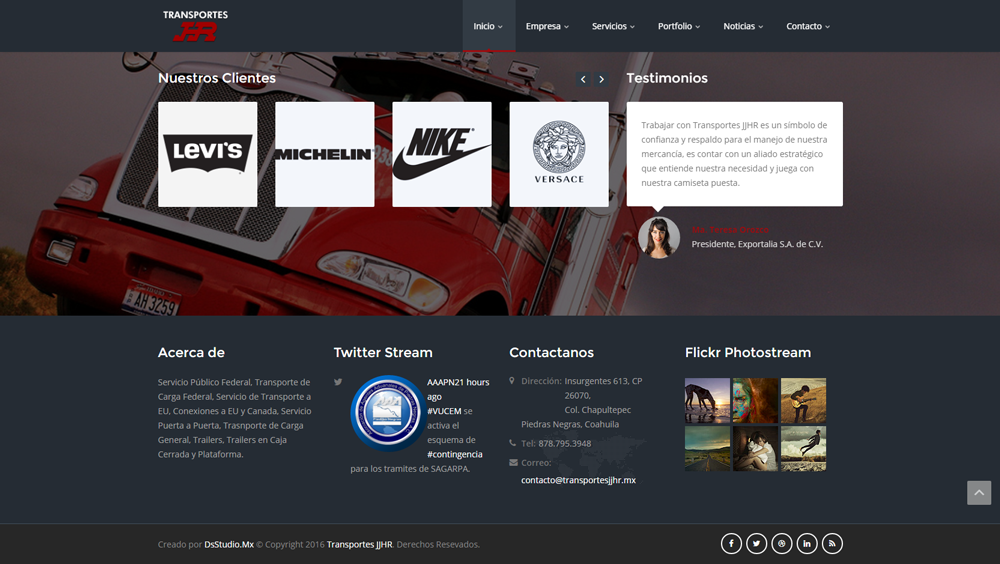
Task: Click the Twitter bird icon in stream
Action: click(338, 382)
